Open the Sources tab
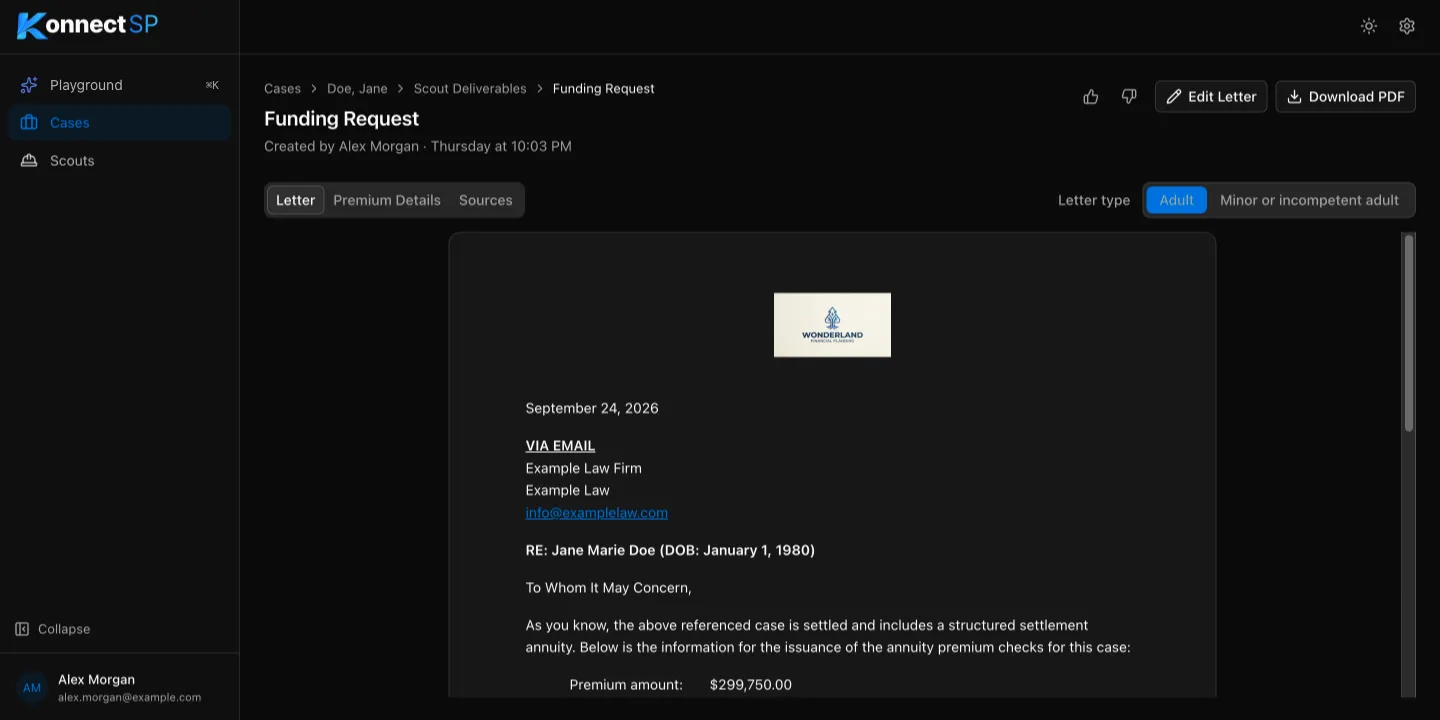The width and height of the screenshot is (1440, 720). click(x=486, y=200)
